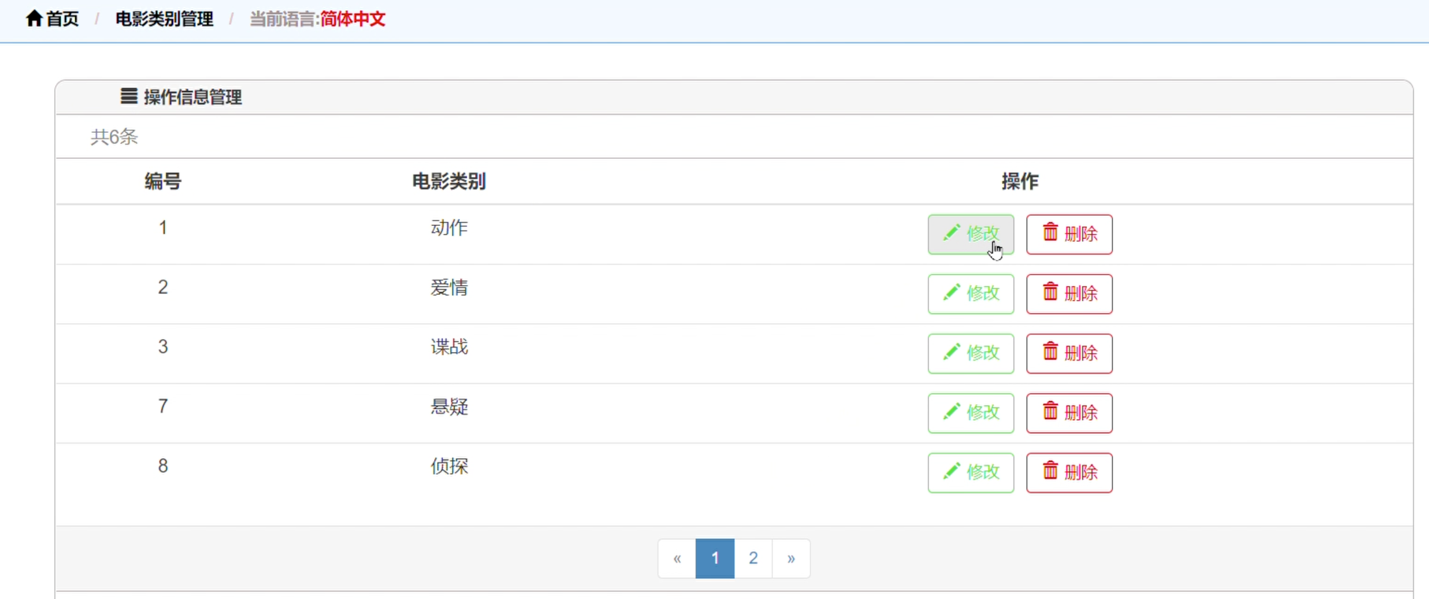Click the 操作 column header

pyautogui.click(x=1020, y=181)
